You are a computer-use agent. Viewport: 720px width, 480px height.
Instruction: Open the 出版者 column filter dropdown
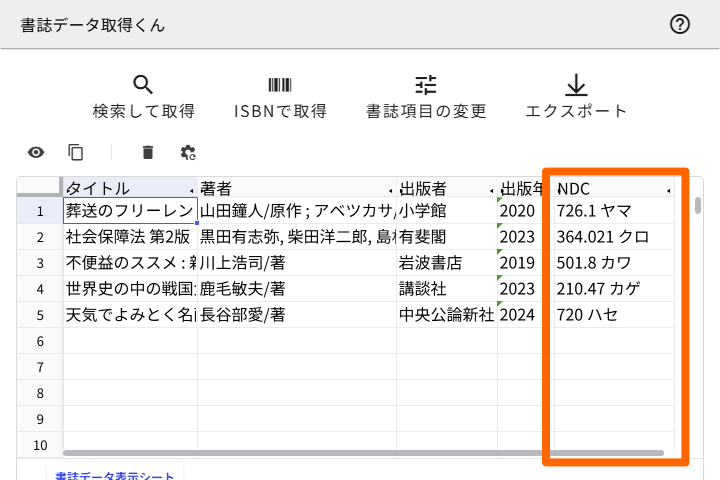491,189
